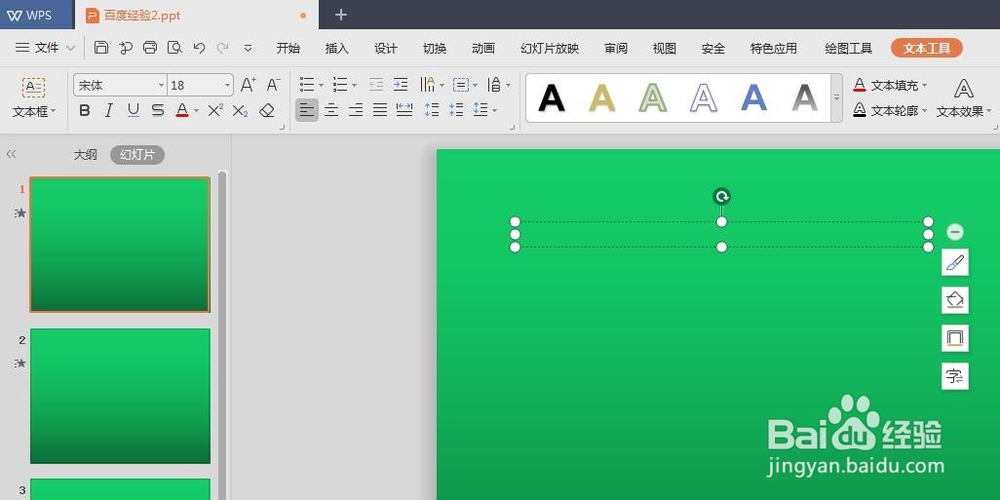Viewport: 1000px width, 500px height.
Task: Toggle Strikethrough formatting
Action: (158, 111)
